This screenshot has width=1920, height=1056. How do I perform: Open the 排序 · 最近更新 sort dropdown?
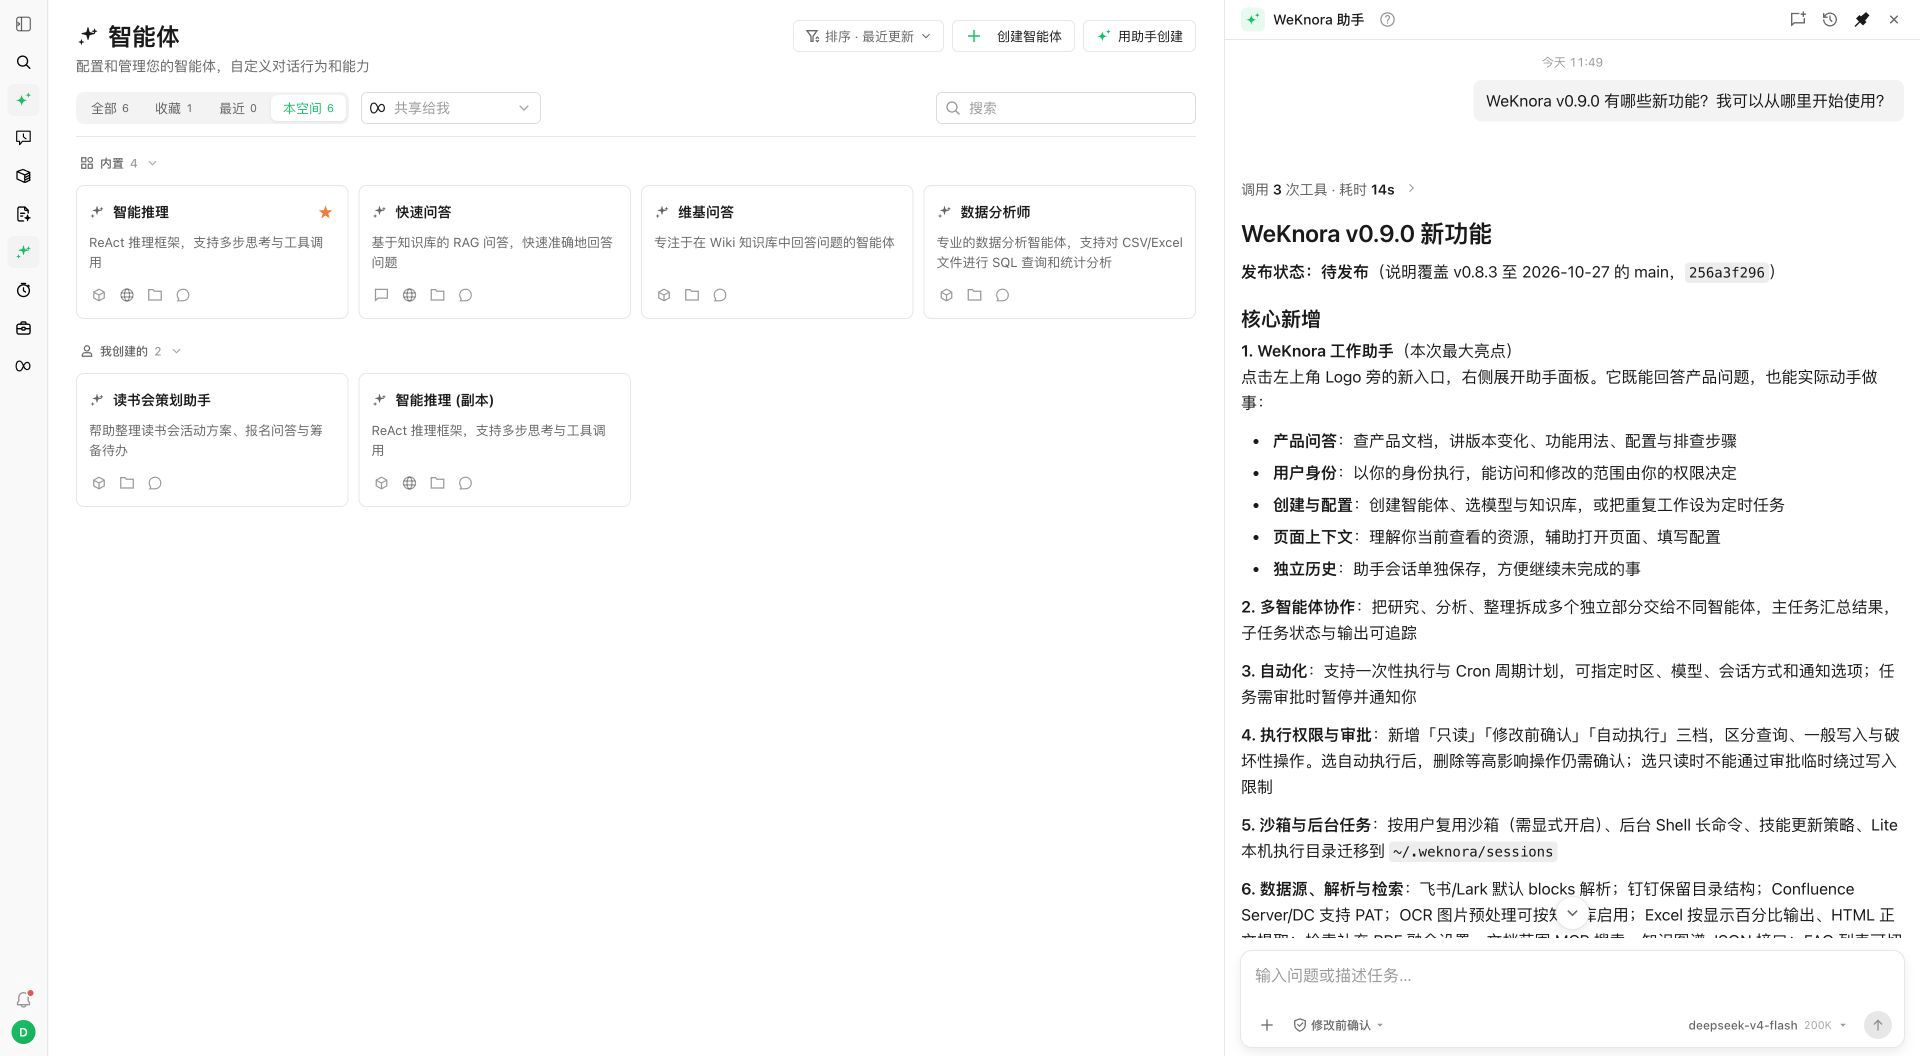click(x=868, y=36)
